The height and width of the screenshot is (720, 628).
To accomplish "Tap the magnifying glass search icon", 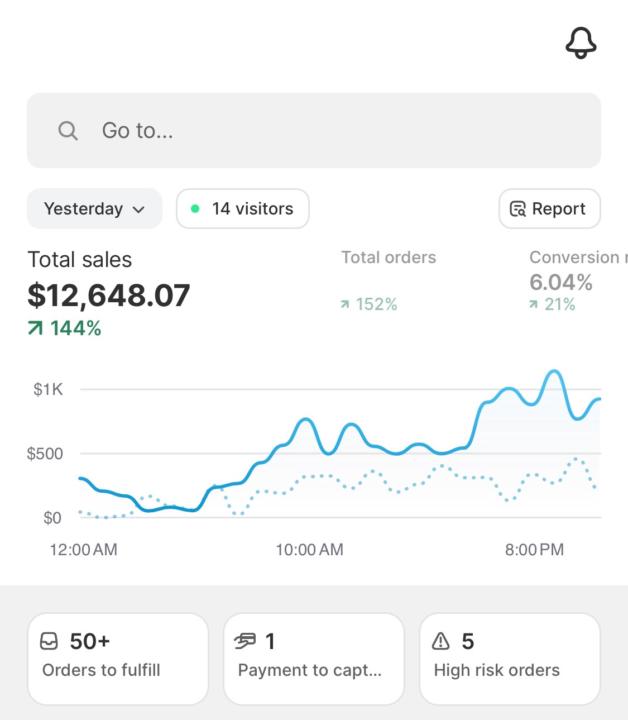I will point(68,131).
